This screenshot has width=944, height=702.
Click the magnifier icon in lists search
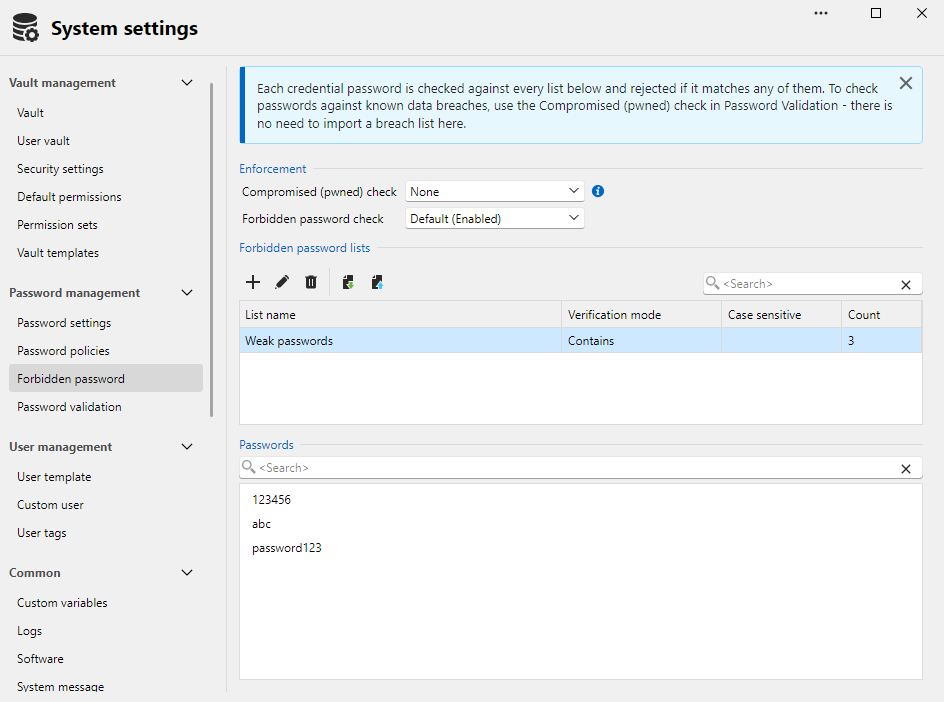tap(712, 283)
